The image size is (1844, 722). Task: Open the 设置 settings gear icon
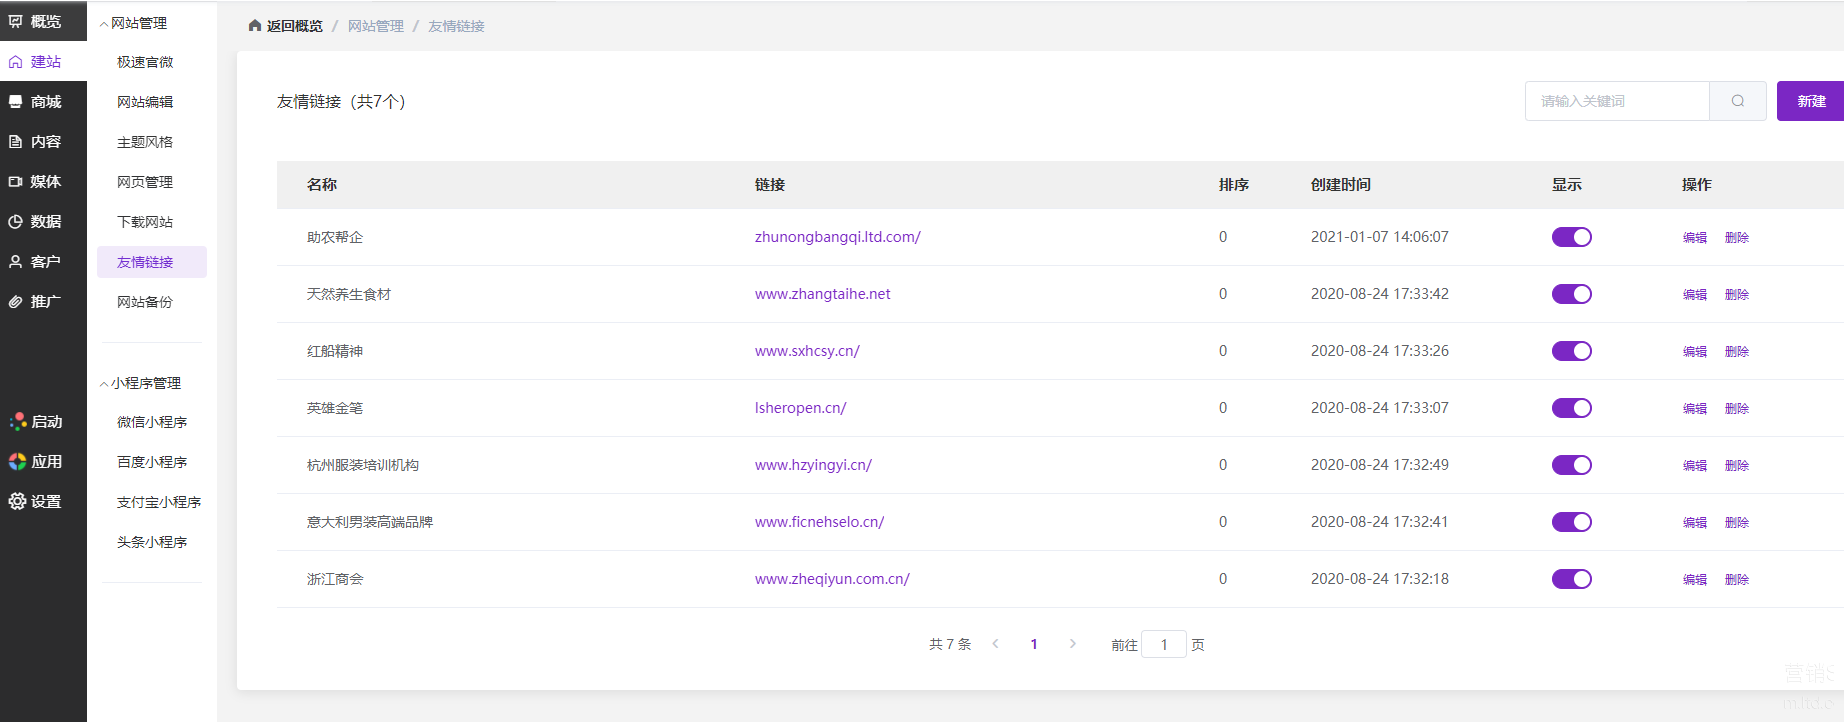17,502
